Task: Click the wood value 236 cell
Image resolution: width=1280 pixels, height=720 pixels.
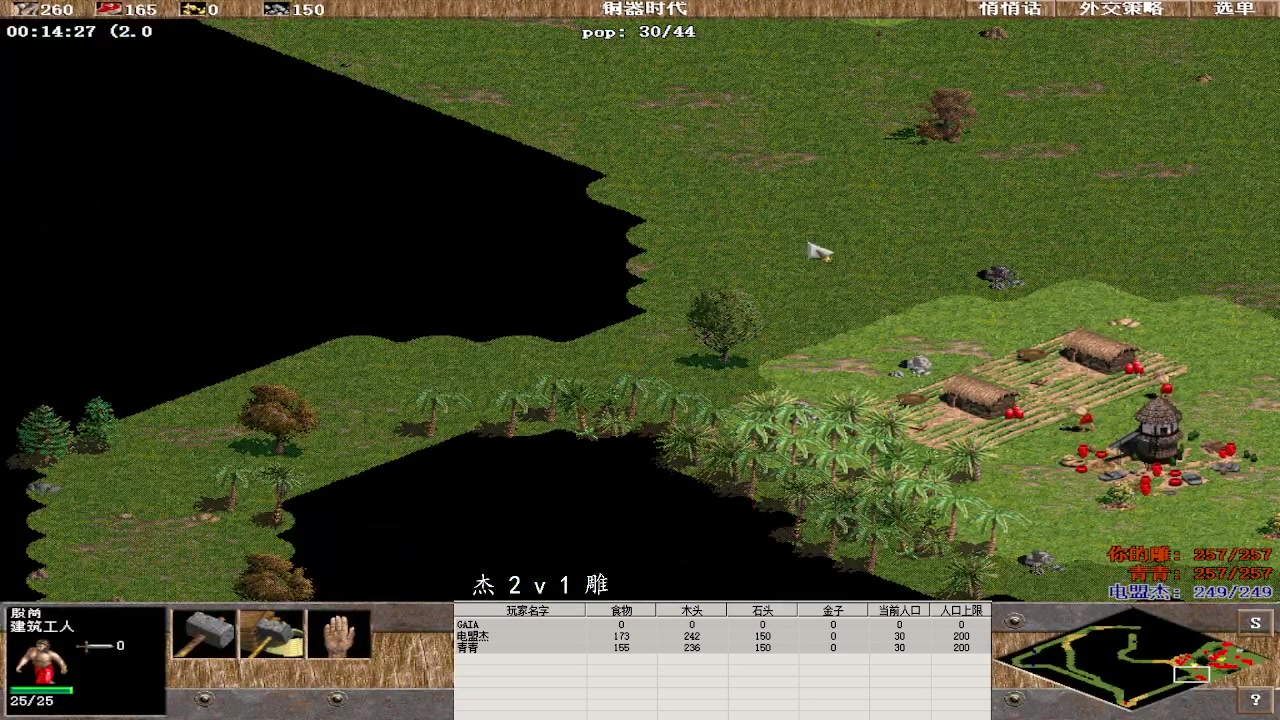Action: click(692, 648)
